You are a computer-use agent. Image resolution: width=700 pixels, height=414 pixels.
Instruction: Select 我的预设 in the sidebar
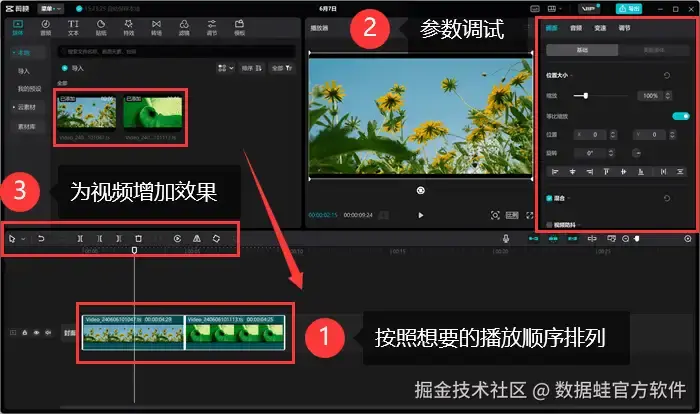pos(29,89)
